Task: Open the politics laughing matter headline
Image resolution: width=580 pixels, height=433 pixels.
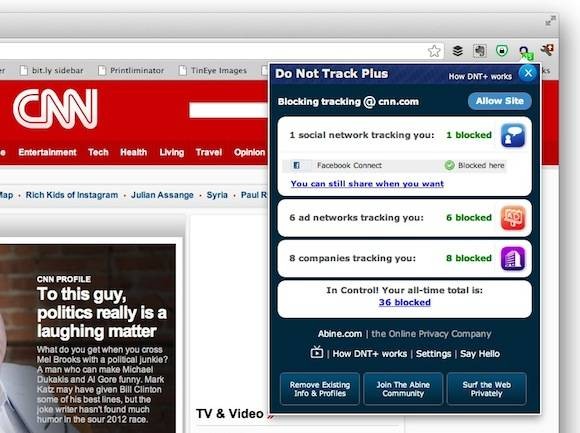Action: (102, 312)
